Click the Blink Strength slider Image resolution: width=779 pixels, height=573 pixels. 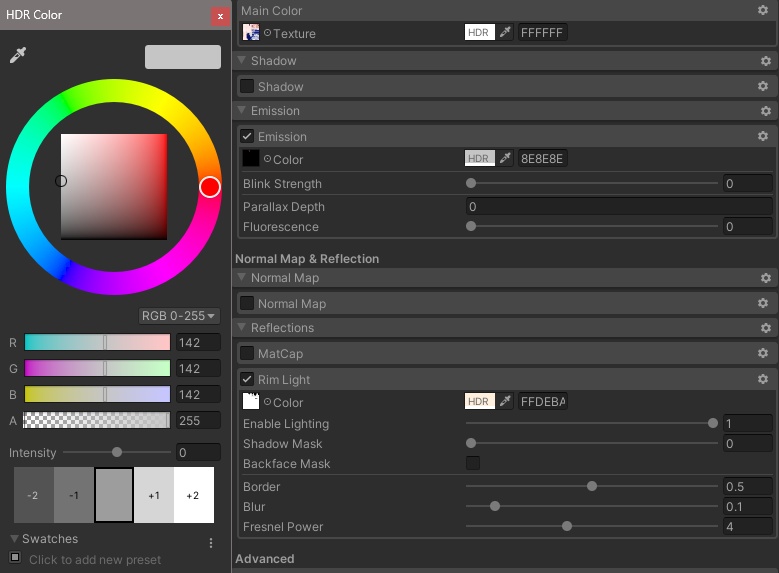click(592, 183)
